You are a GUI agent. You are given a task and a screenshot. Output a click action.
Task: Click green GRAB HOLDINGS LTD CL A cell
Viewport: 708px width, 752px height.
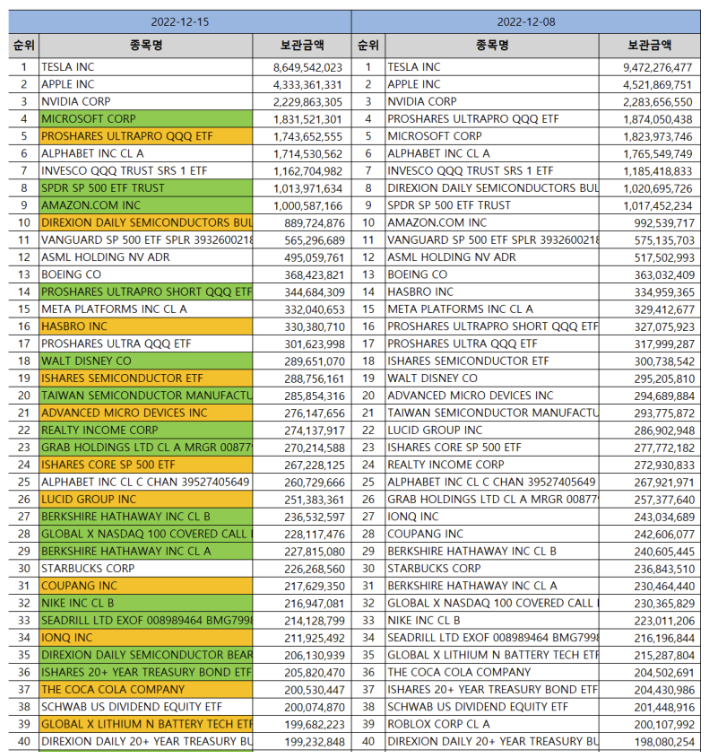pos(146,447)
